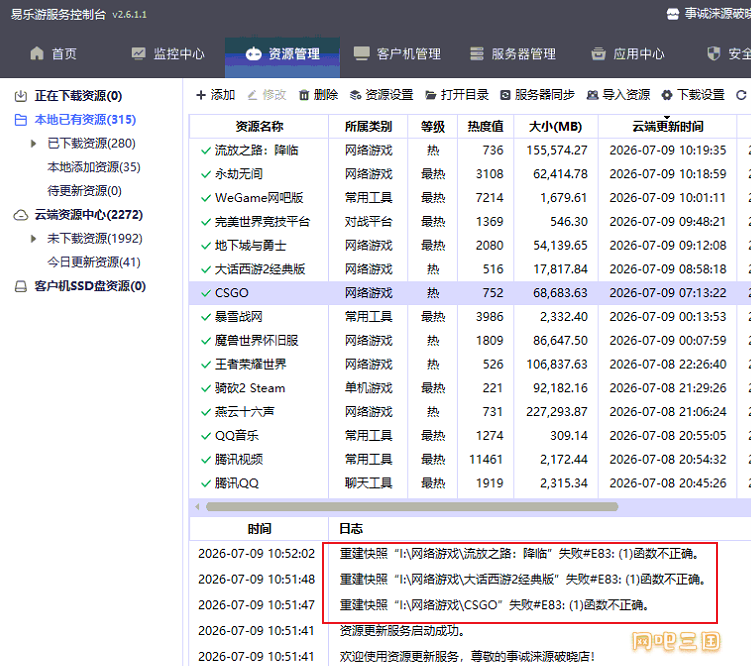
Task: Select 今日更新资源(41) in sidebar
Action: (x=94, y=262)
